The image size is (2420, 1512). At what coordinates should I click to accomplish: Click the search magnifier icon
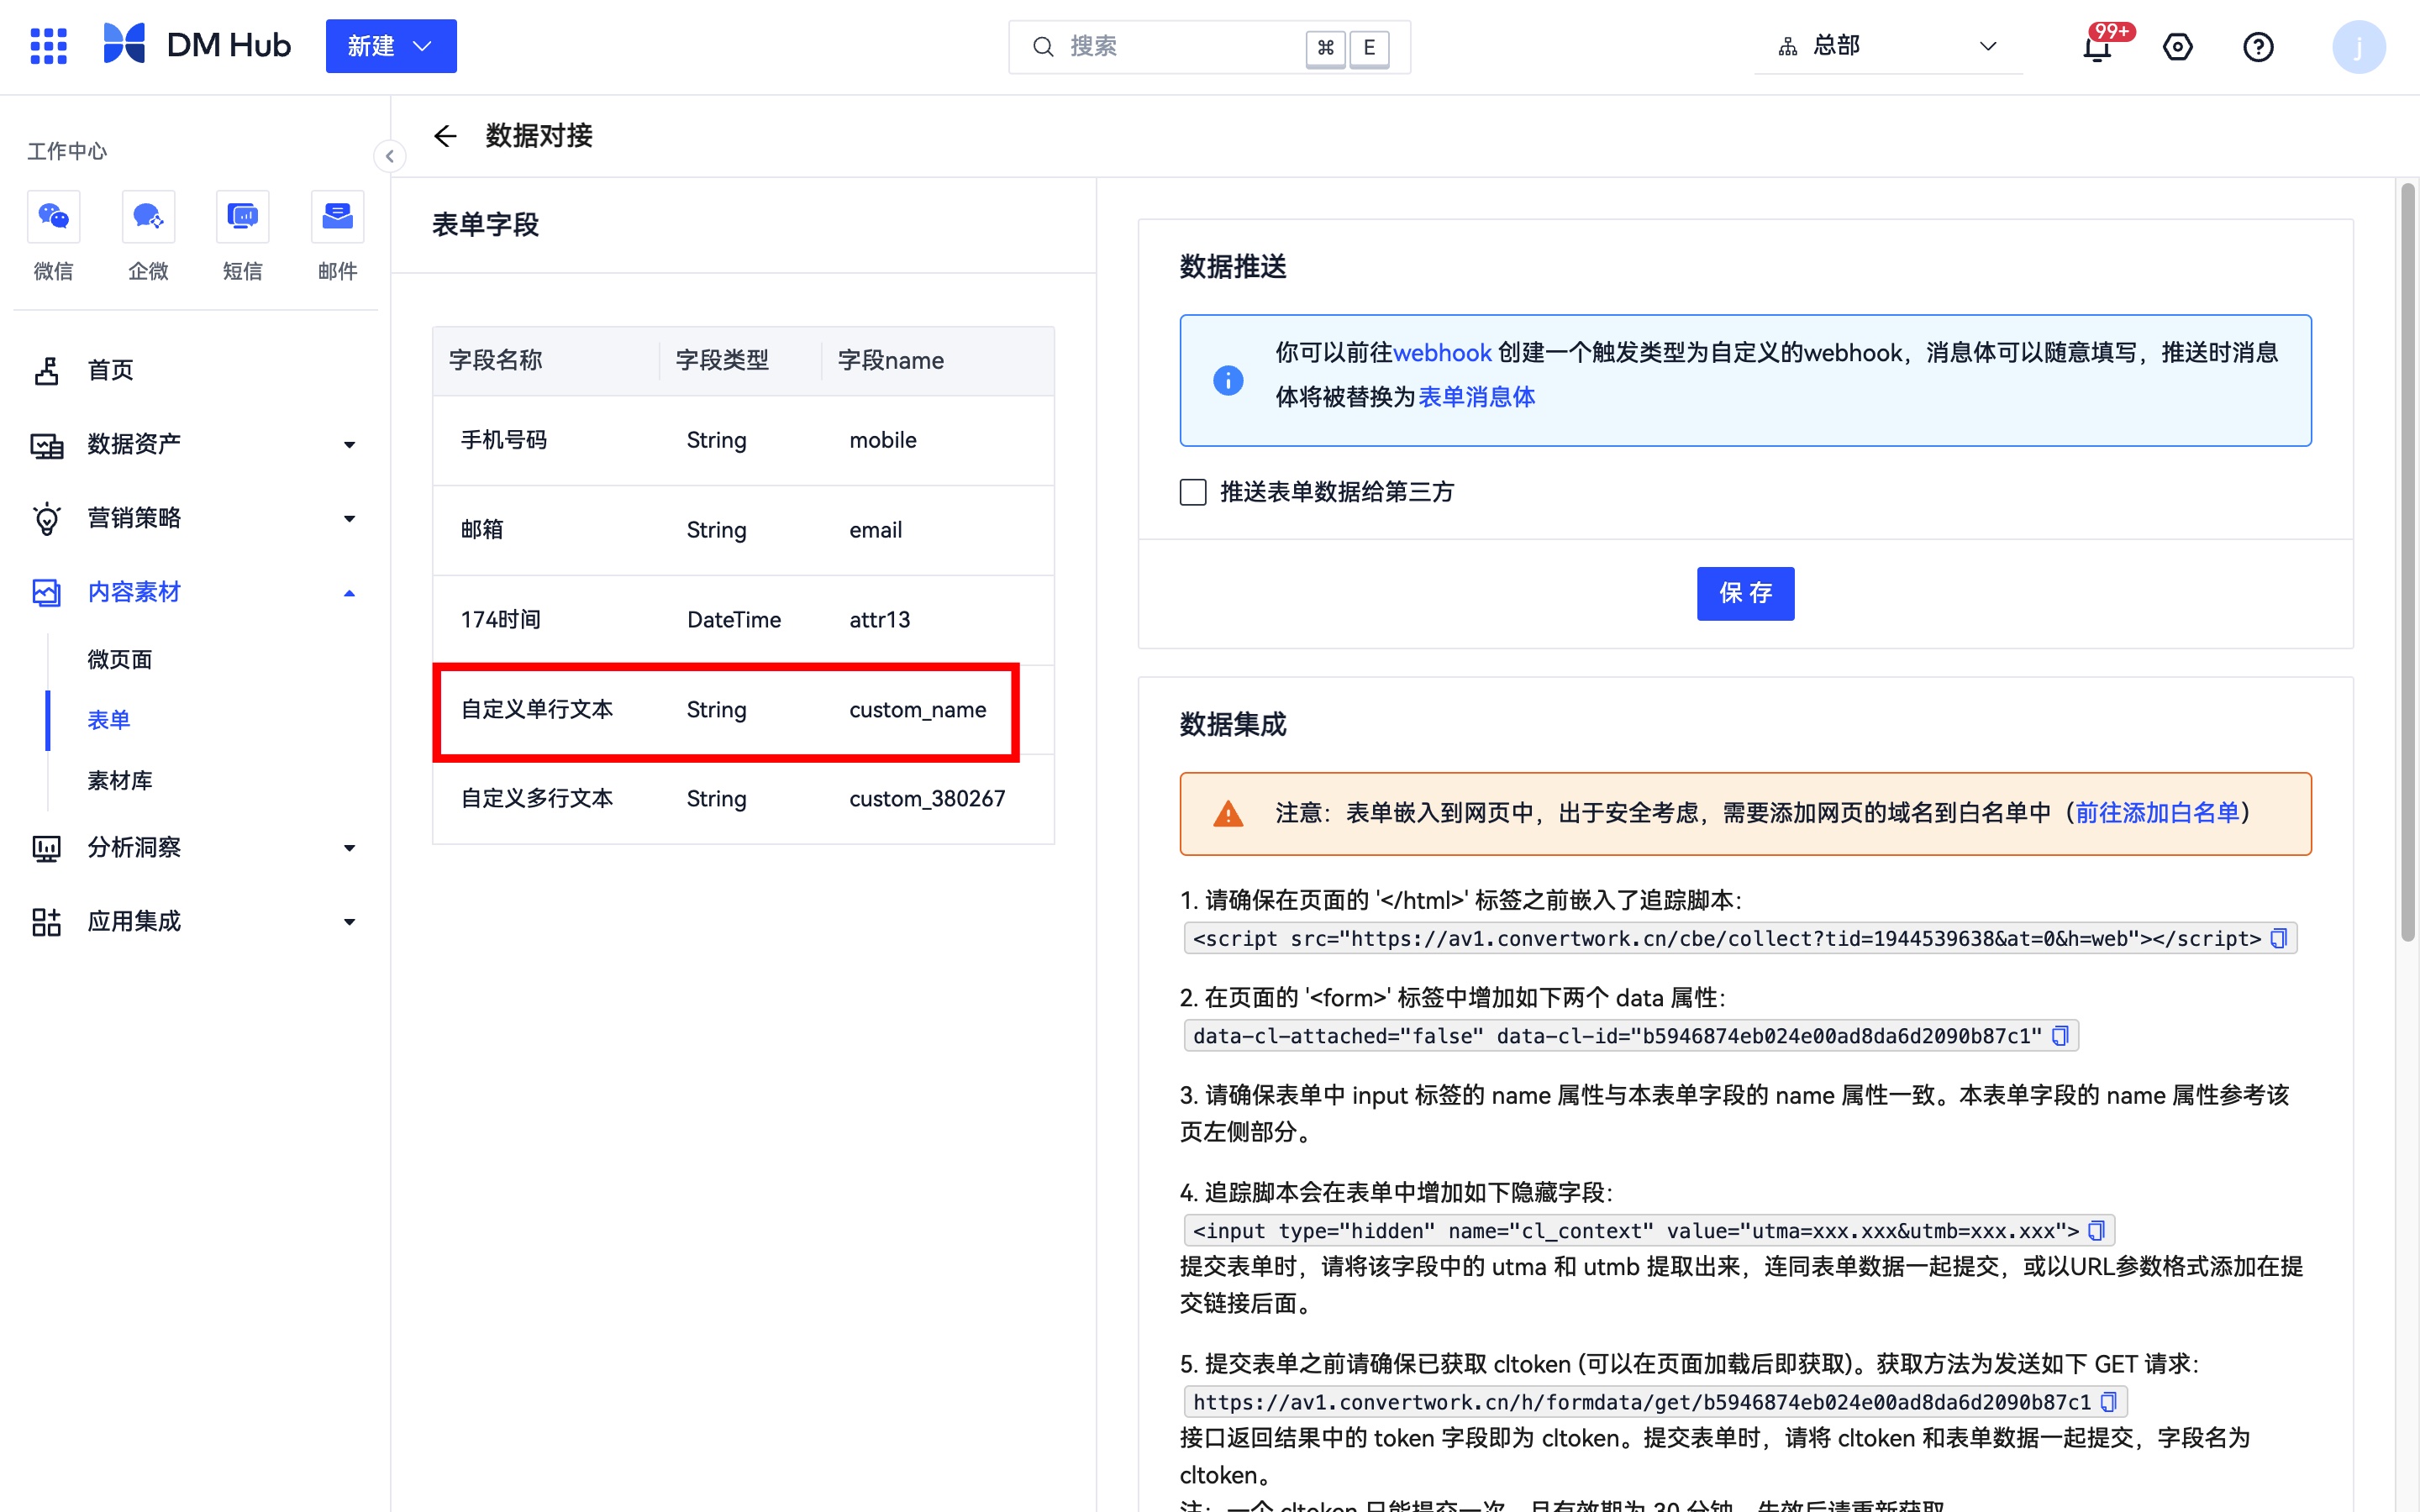pos(1043,47)
